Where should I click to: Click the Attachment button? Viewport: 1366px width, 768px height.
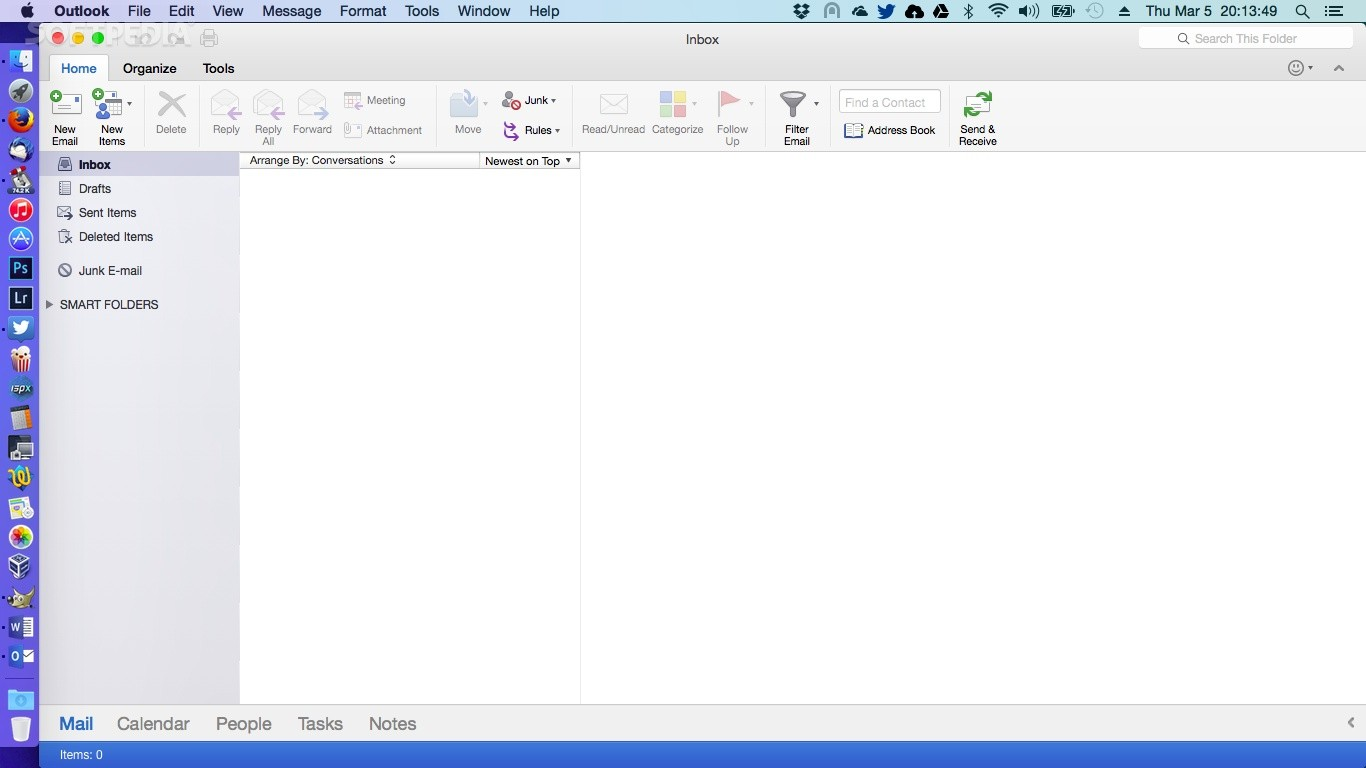(383, 130)
